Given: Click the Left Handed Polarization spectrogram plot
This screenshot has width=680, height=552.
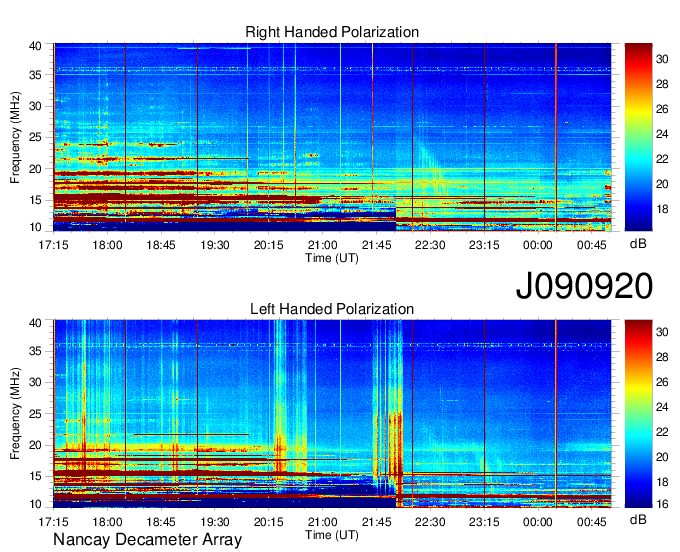Looking at the screenshot, I should click(x=332, y=414).
